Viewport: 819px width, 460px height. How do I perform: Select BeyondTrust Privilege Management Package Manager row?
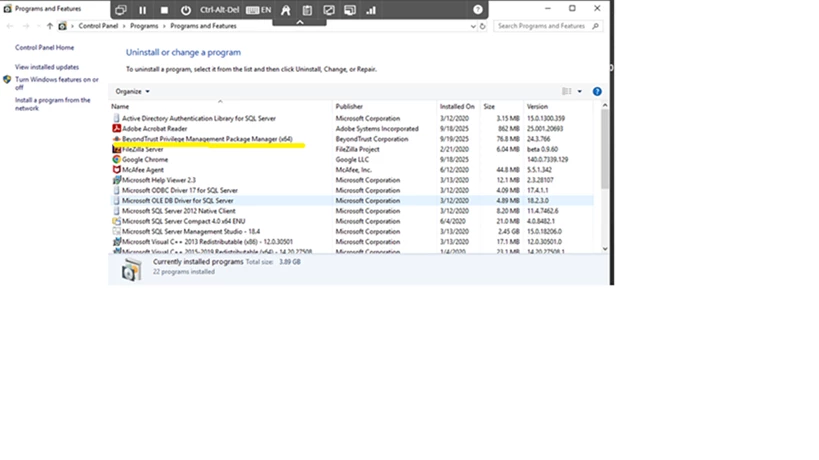pyautogui.click(x=352, y=139)
